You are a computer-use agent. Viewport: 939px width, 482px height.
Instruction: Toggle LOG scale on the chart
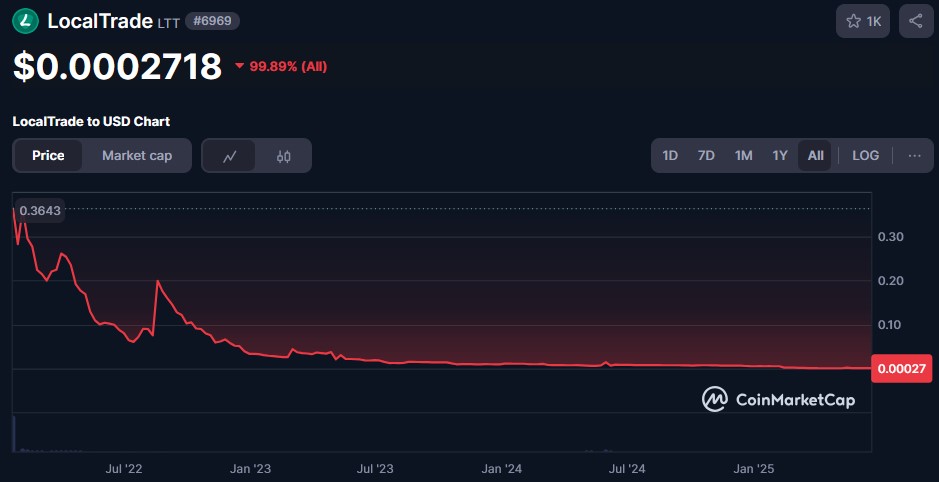tap(865, 156)
